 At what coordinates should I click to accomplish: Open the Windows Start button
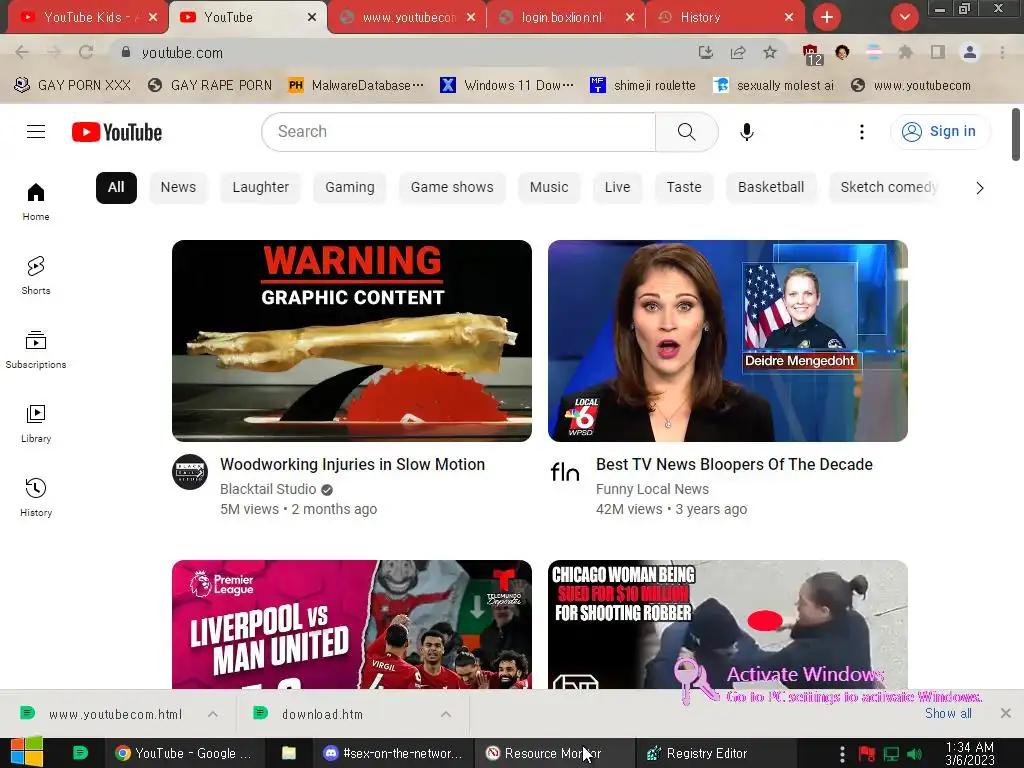pyautogui.click(x=26, y=752)
